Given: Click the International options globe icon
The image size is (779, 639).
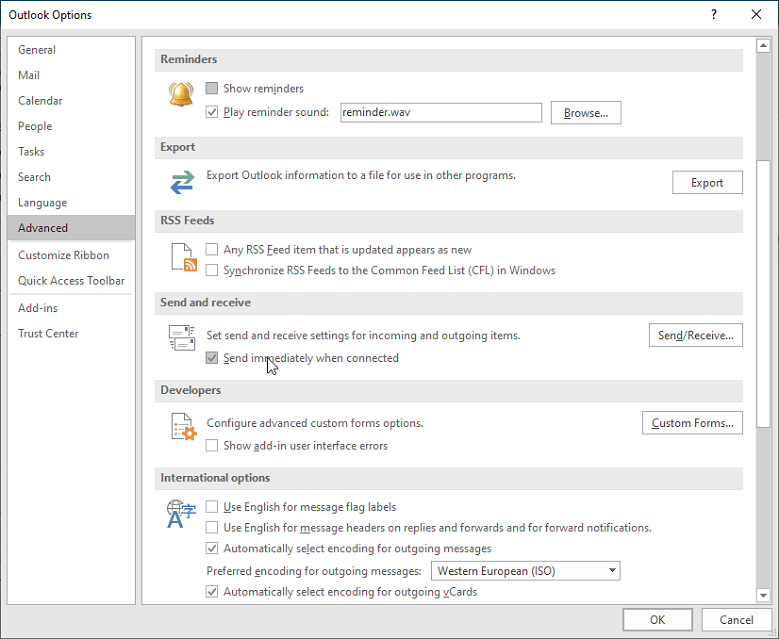Looking at the screenshot, I should pyautogui.click(x=181, y=514).
